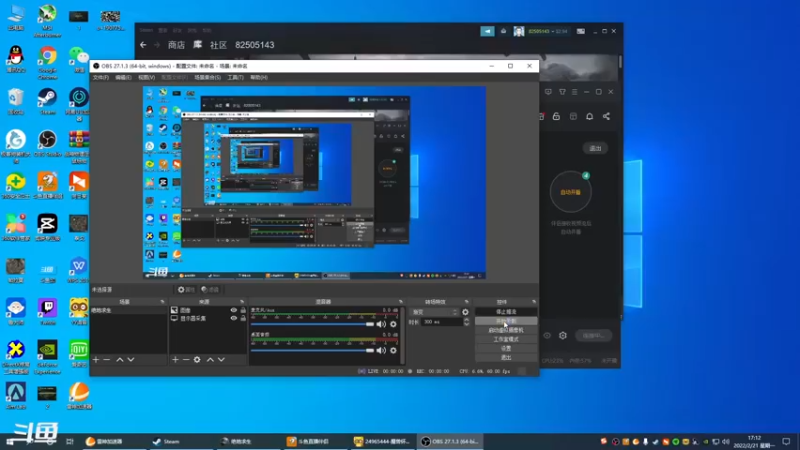
Task: Open the OBS Tools menu
Action: click(x=235, y=78)
